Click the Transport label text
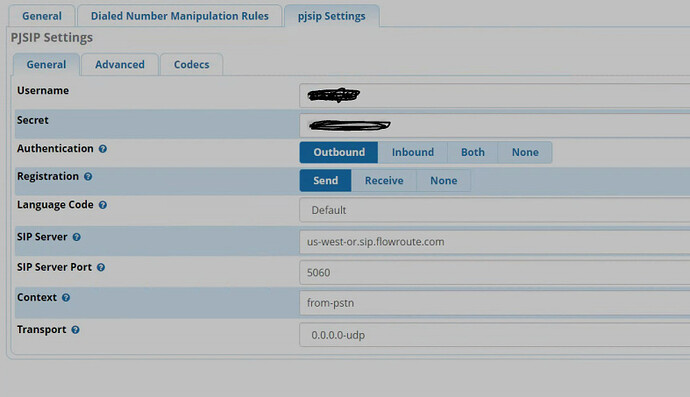The image size is (690, 397). pyautogui.click(x=42, y=330)
